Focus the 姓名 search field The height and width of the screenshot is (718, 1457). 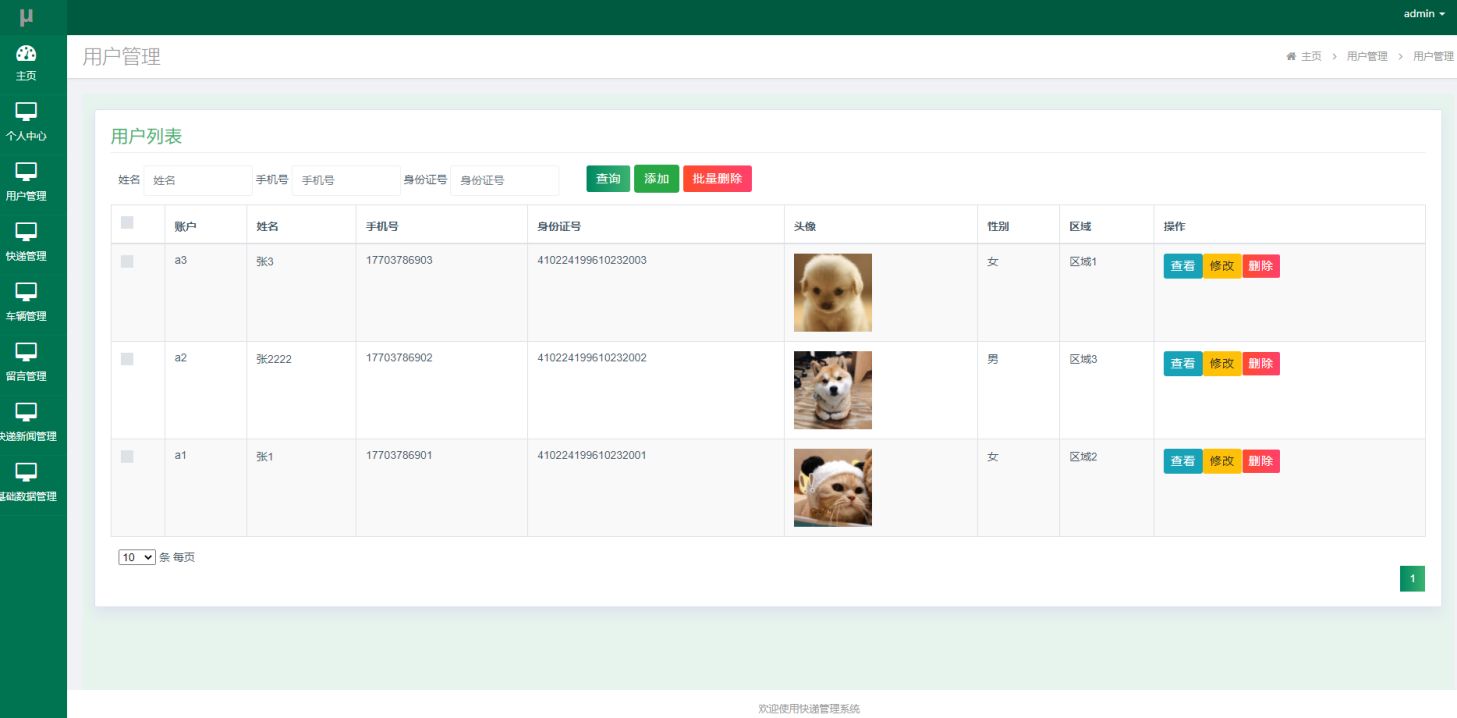[198, 180]
